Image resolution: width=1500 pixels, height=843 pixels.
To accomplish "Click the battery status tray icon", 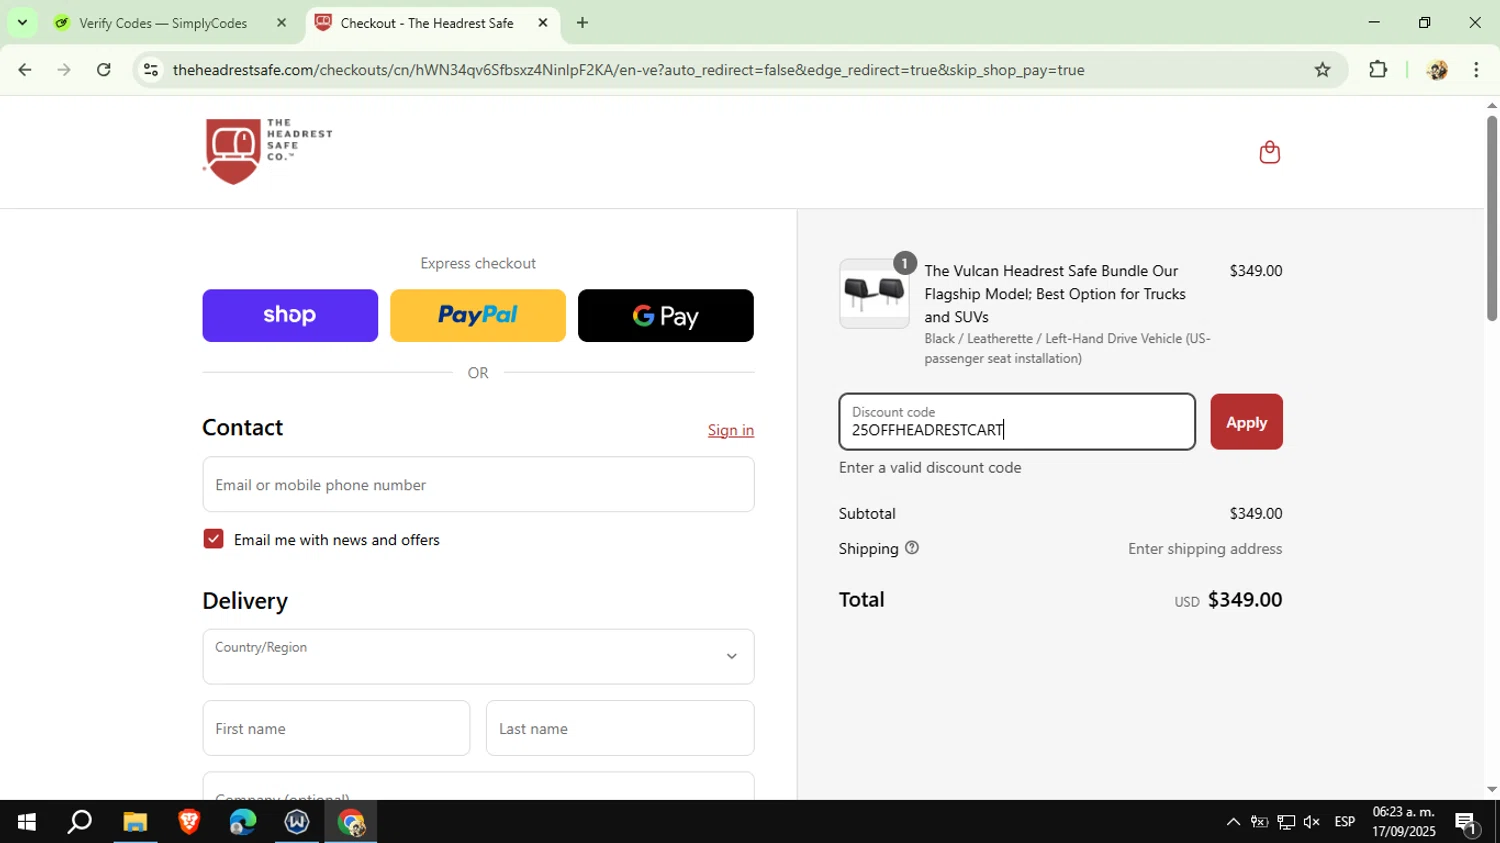I will pos(1260,822).
